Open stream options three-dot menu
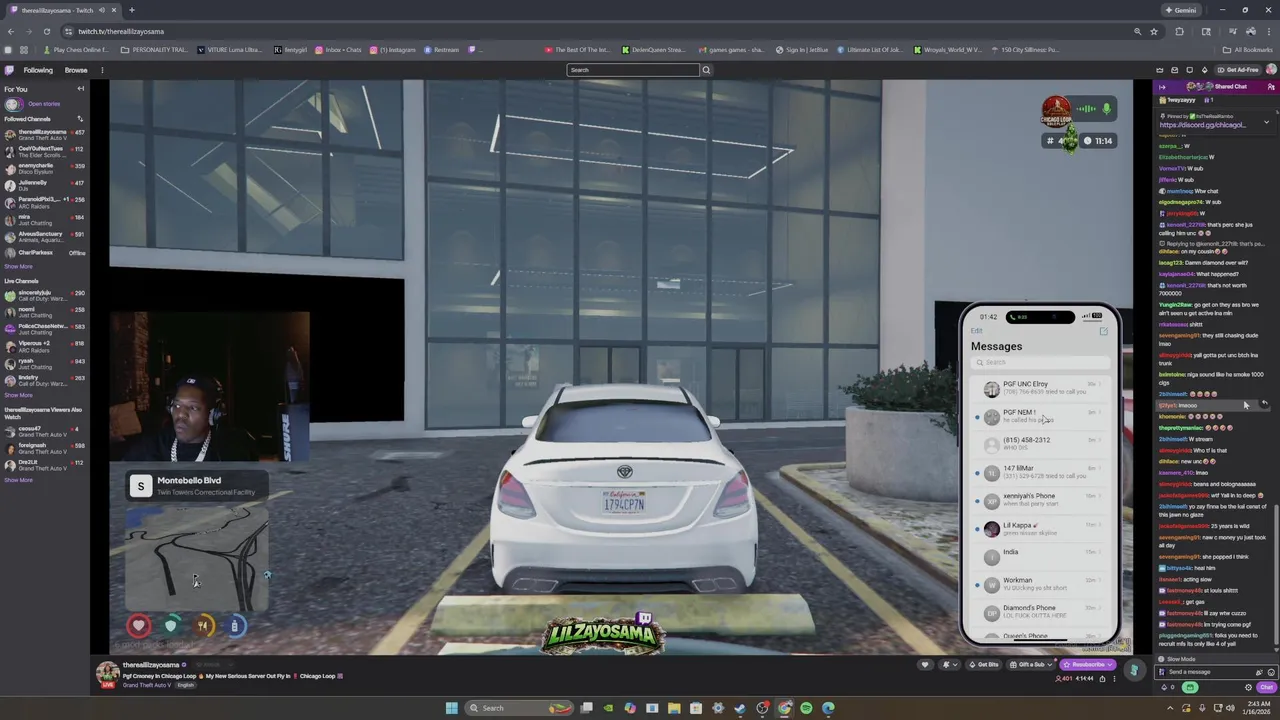The image size is (1280, 720). [1114, 679]
